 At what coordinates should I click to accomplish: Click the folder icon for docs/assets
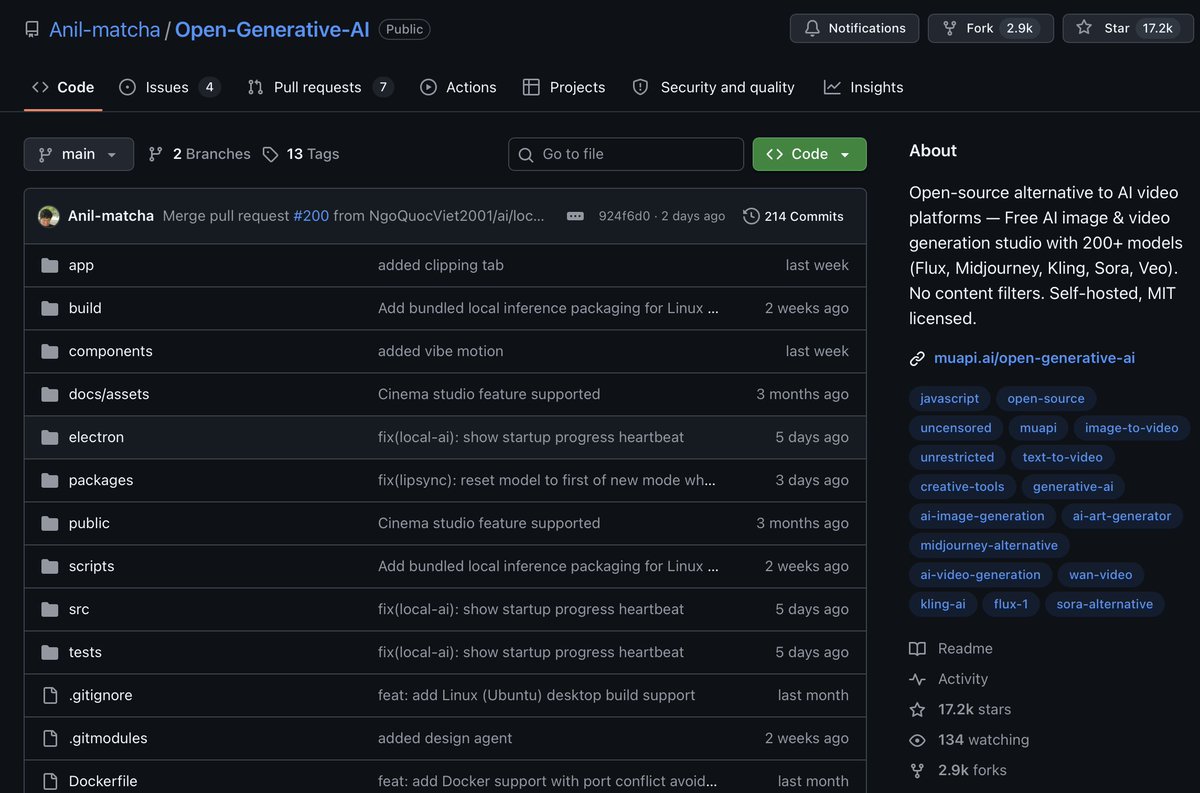pyautogui.click(x=50, y=394)
